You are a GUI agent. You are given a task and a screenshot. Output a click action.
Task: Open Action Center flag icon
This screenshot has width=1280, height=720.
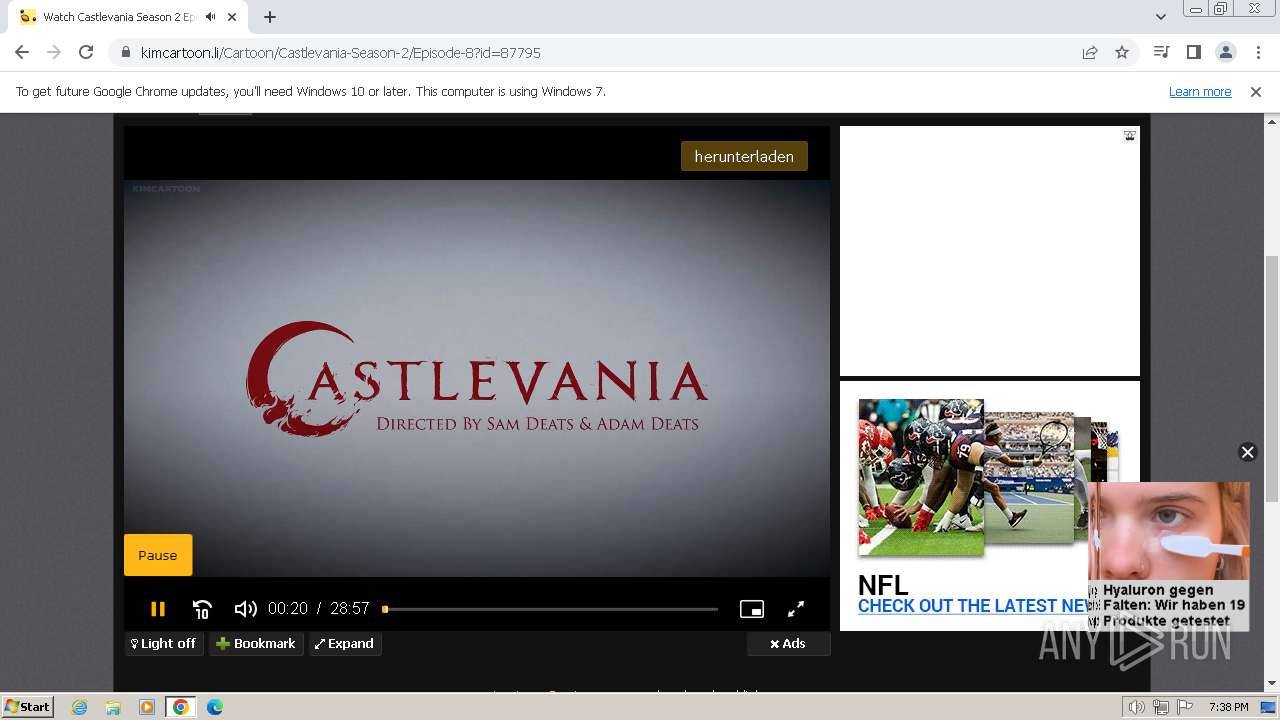(x=1184, y=707)
